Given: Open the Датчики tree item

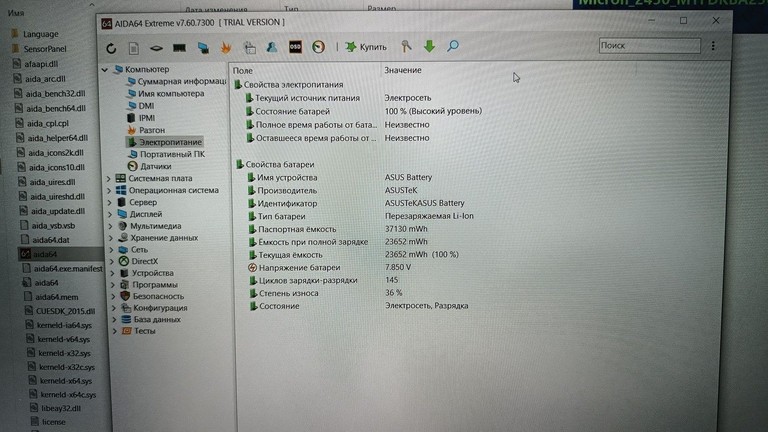Looking at the screenshot, I should (x=149, y=167).
